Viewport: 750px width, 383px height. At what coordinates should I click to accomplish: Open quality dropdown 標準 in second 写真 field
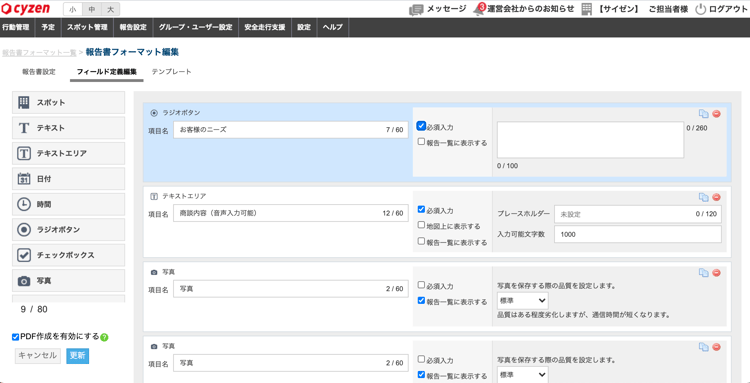click(523, 375)
